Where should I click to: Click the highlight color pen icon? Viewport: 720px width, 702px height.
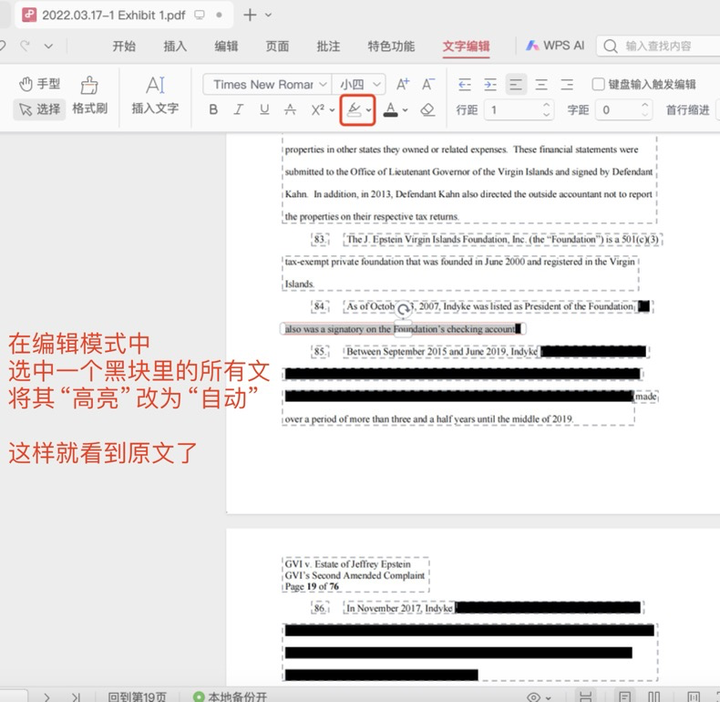[353, 110]
